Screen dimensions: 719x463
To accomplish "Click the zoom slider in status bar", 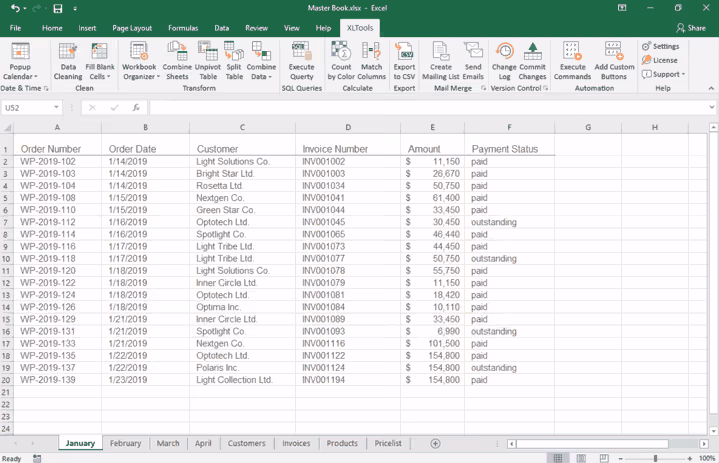I will click(655, 458).
